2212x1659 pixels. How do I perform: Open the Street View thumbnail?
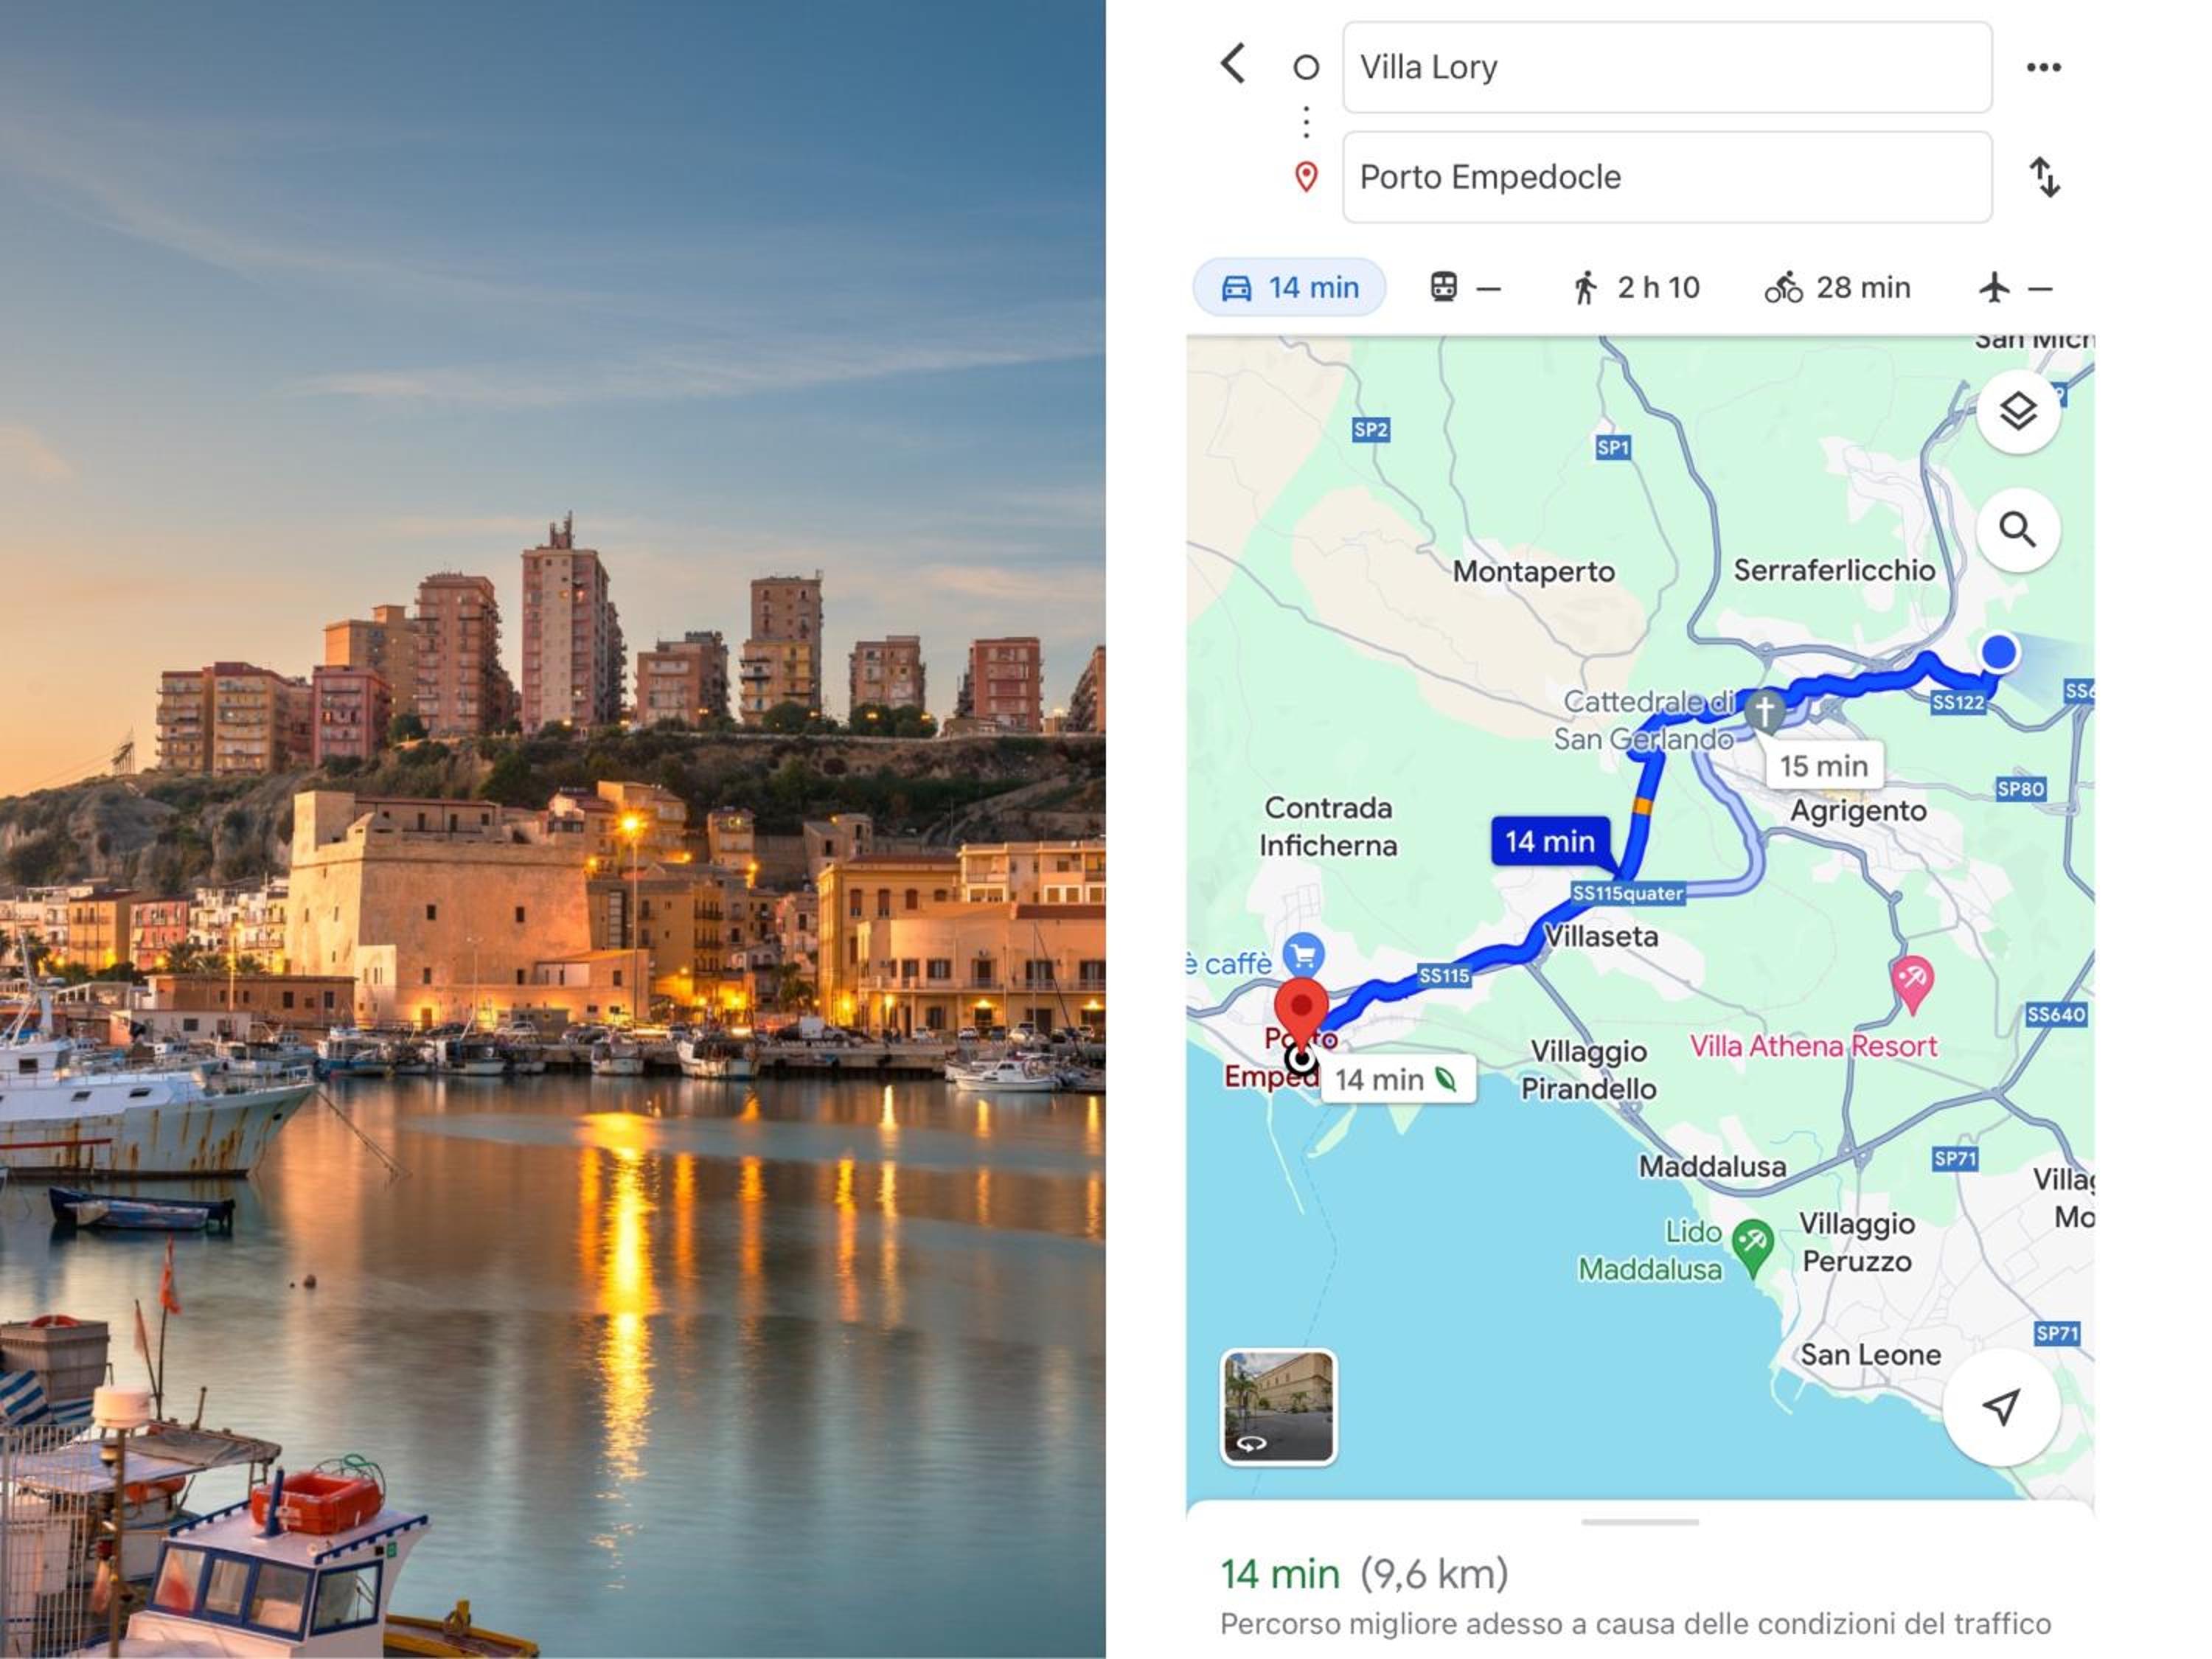[1278, 1406]
